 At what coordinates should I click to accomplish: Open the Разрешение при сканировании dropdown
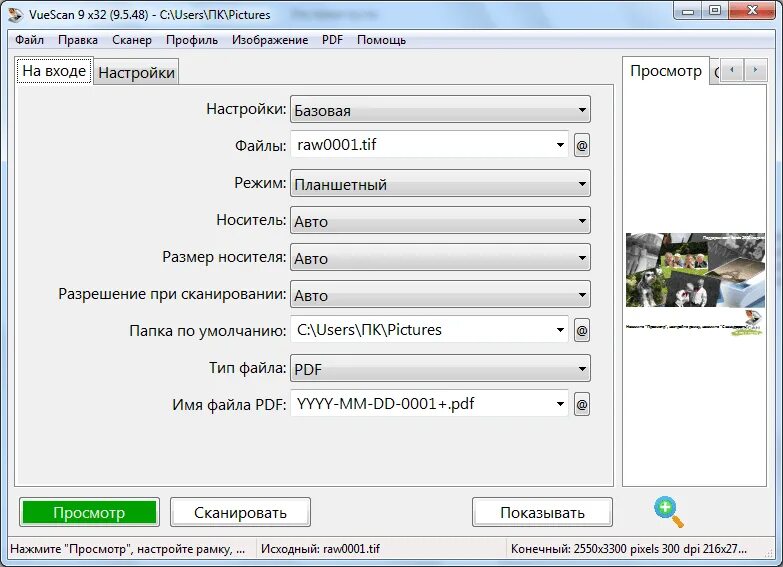(440, 294)
